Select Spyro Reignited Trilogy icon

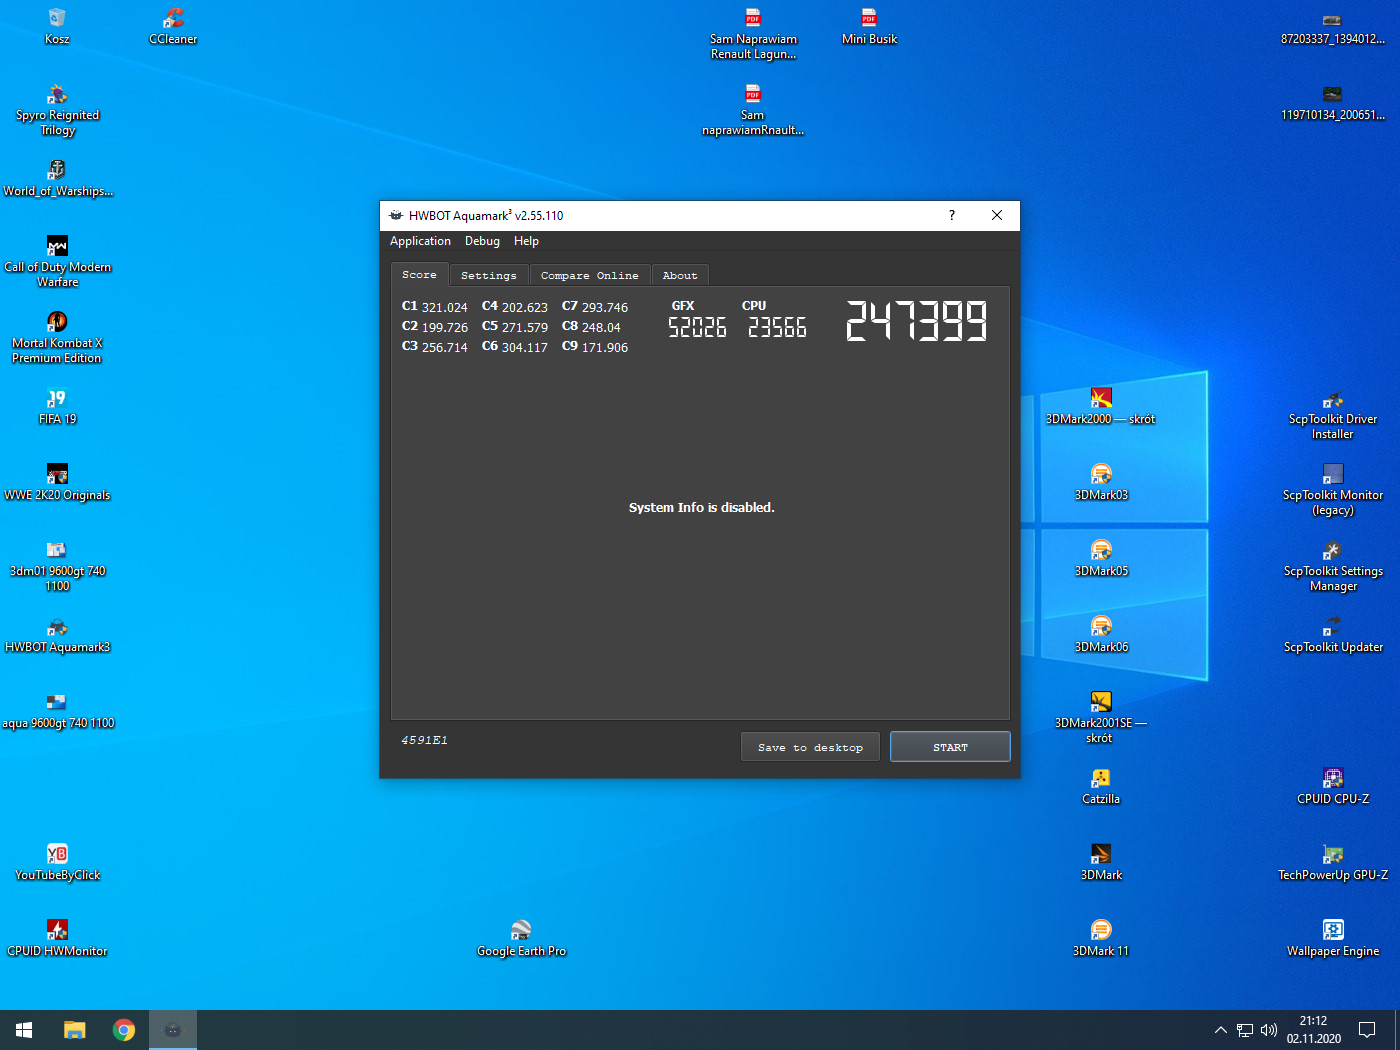click(57, 109)
